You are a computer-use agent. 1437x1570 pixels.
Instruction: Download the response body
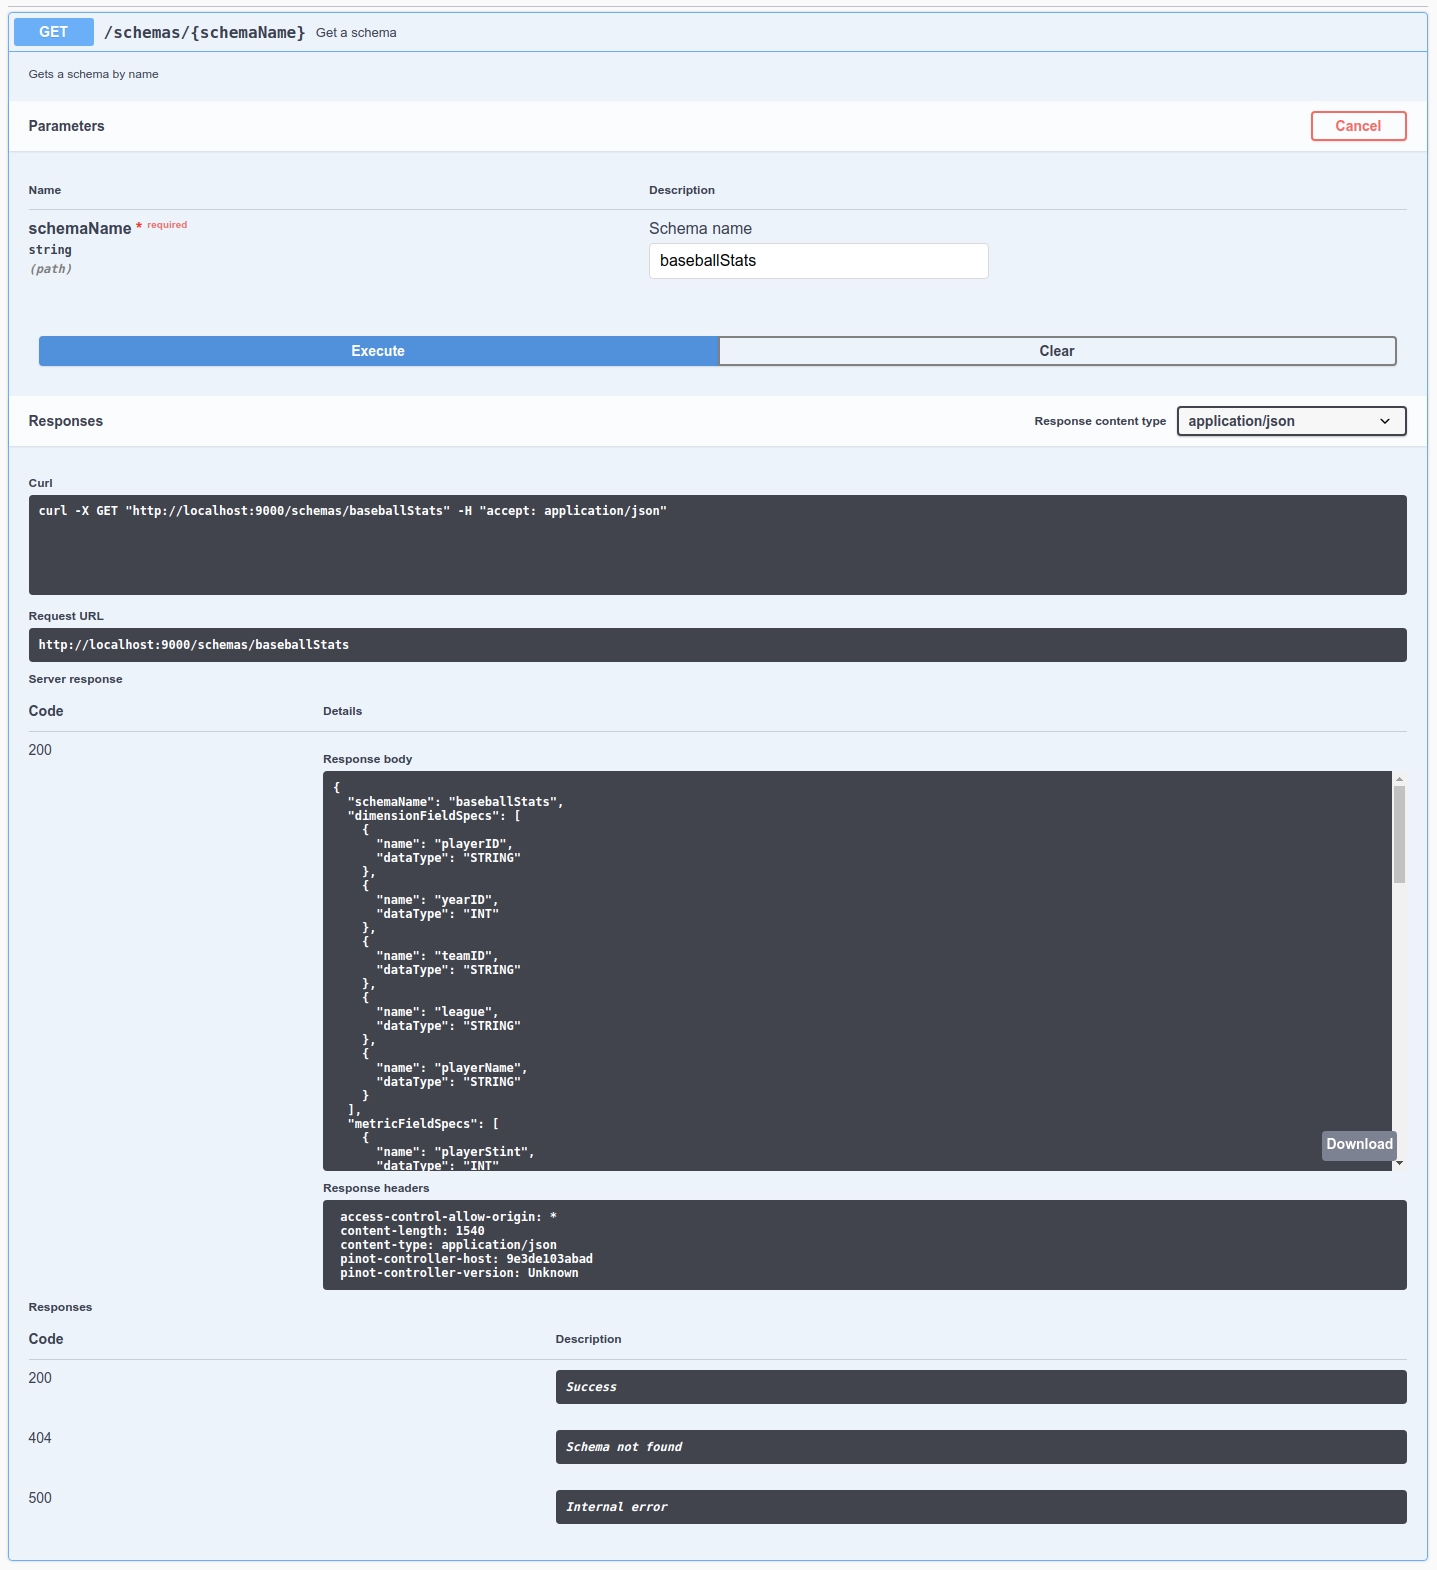pos(1358,1145)
